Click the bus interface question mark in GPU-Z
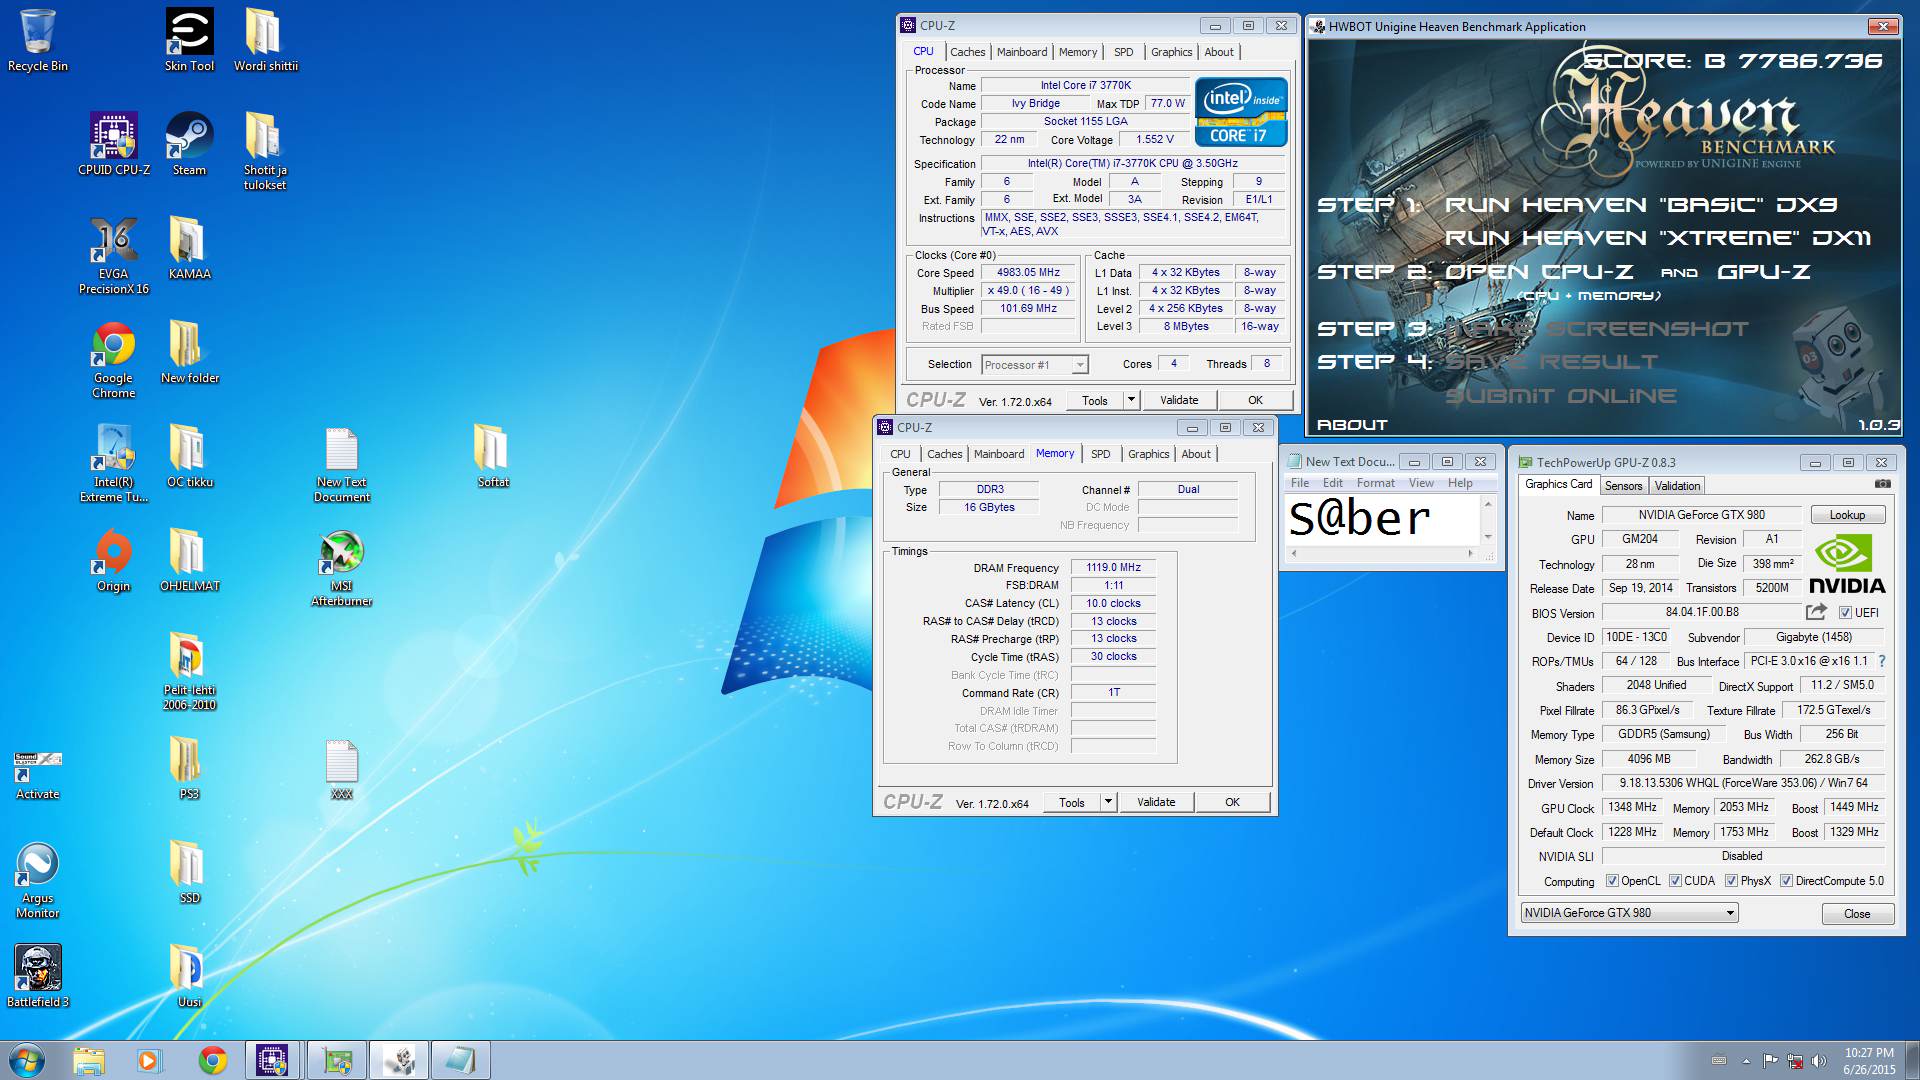The height and width of the screenshot is (1080, 1920). [1882, 661]
